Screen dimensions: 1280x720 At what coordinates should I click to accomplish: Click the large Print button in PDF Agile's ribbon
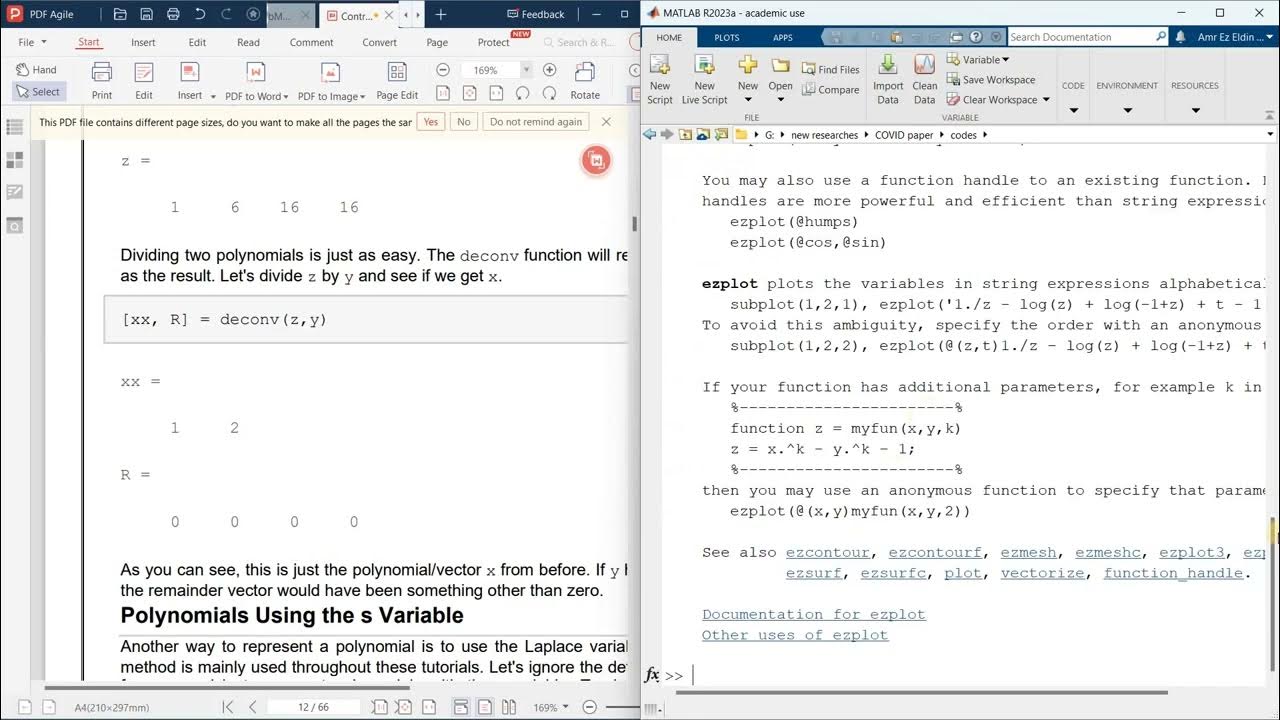tap(102, 81)
